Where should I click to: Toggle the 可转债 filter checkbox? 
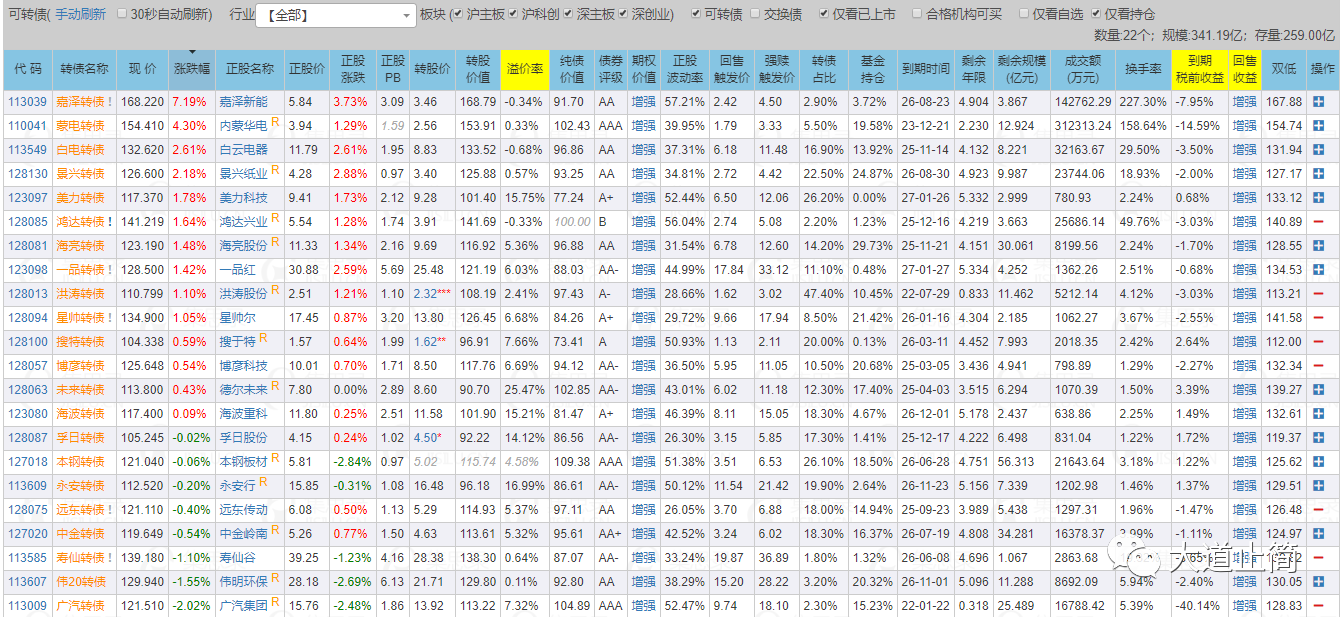(x=696, y=15)
